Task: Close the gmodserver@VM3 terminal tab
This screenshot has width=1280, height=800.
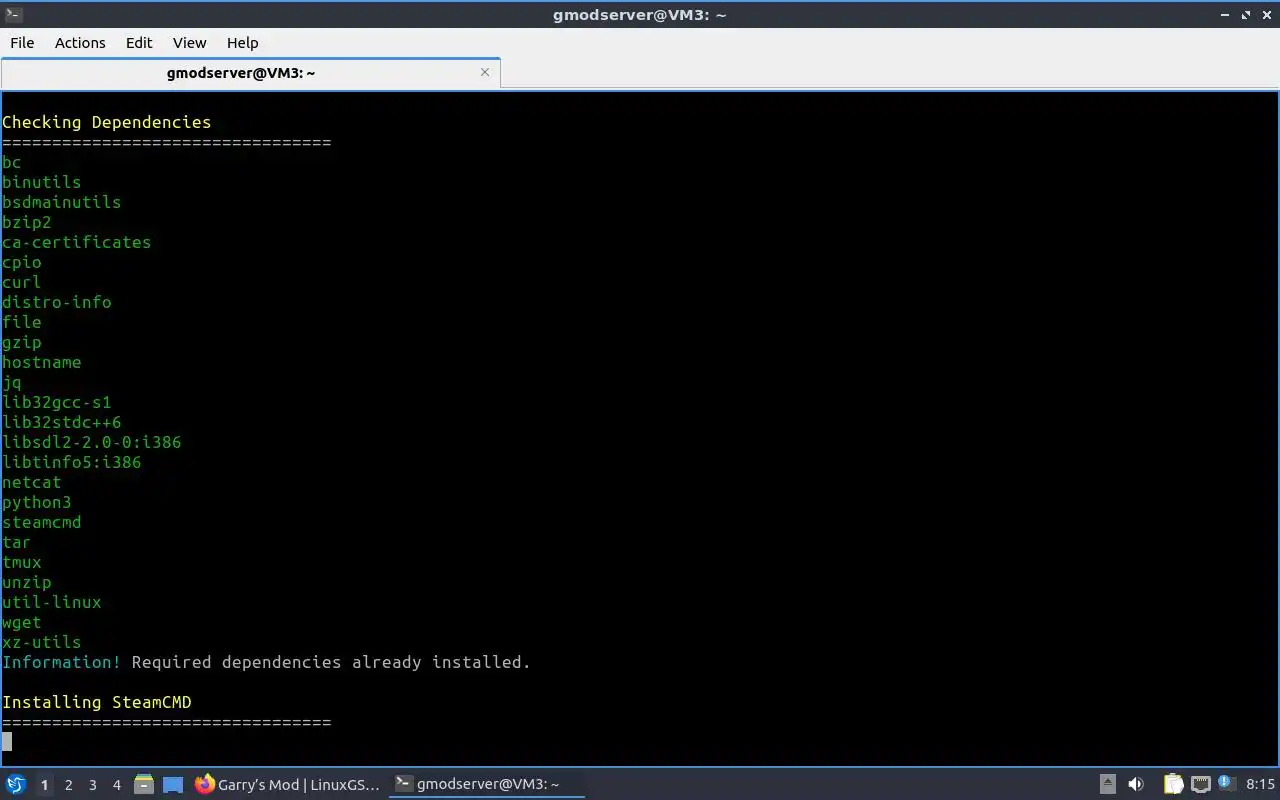Action: click(485, 72)
